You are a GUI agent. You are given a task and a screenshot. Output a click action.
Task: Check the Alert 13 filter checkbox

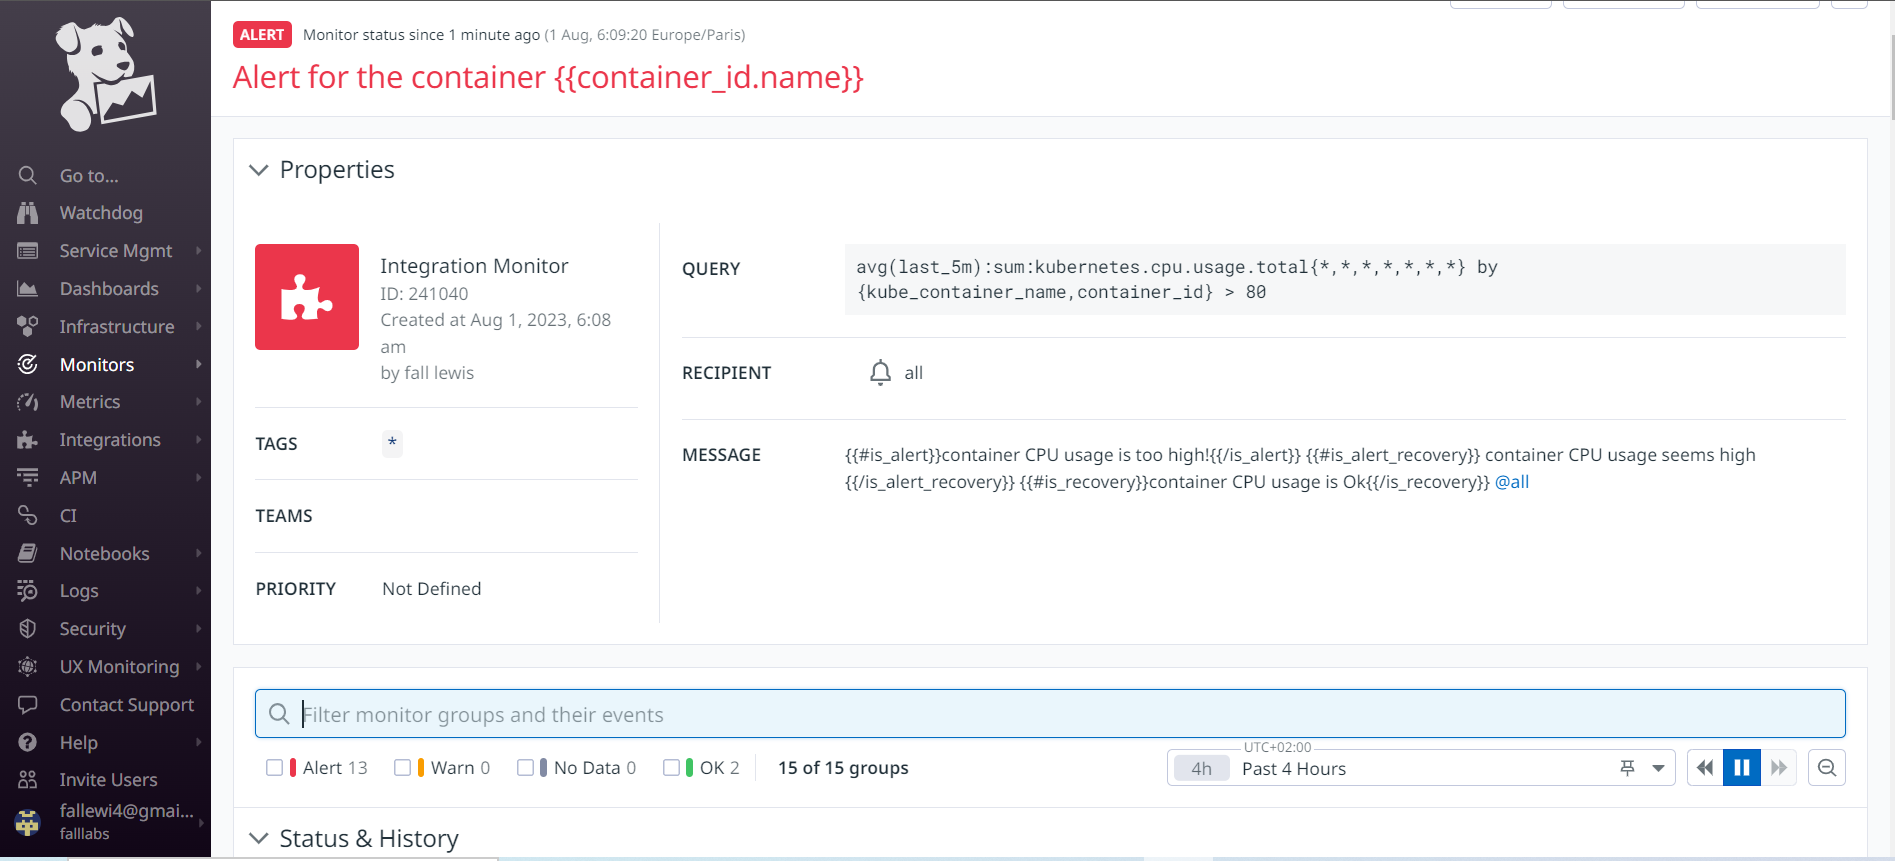[274, 768]
